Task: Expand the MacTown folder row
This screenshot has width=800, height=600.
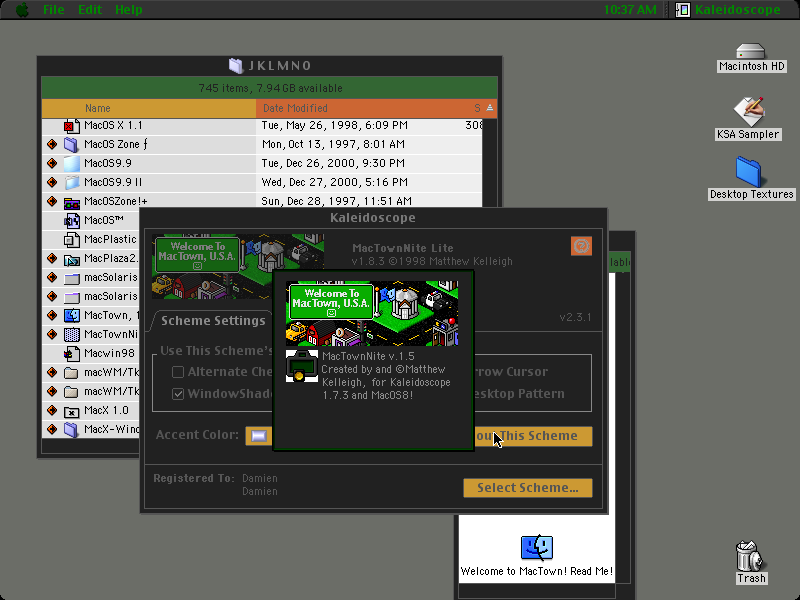Action: [52, 315]
